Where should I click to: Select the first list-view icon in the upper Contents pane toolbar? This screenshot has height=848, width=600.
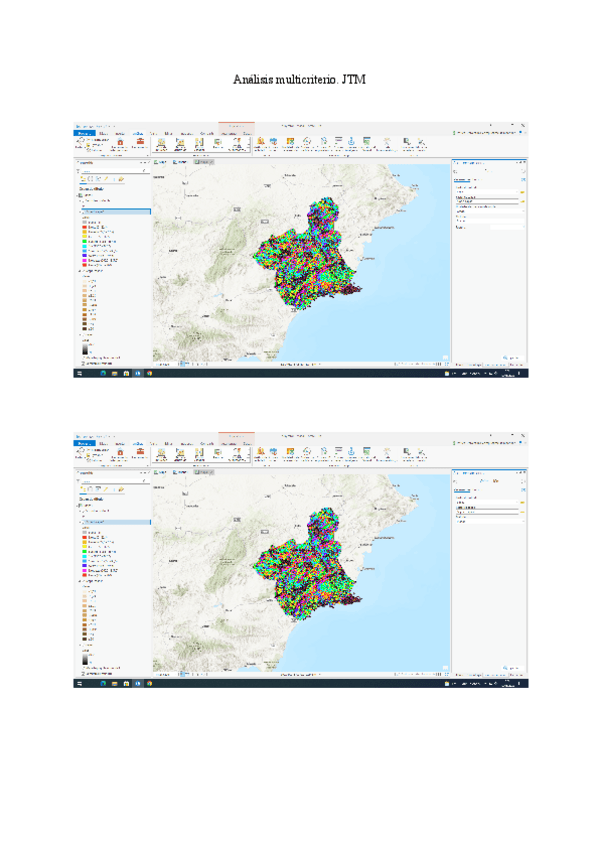tap(83, 179)
